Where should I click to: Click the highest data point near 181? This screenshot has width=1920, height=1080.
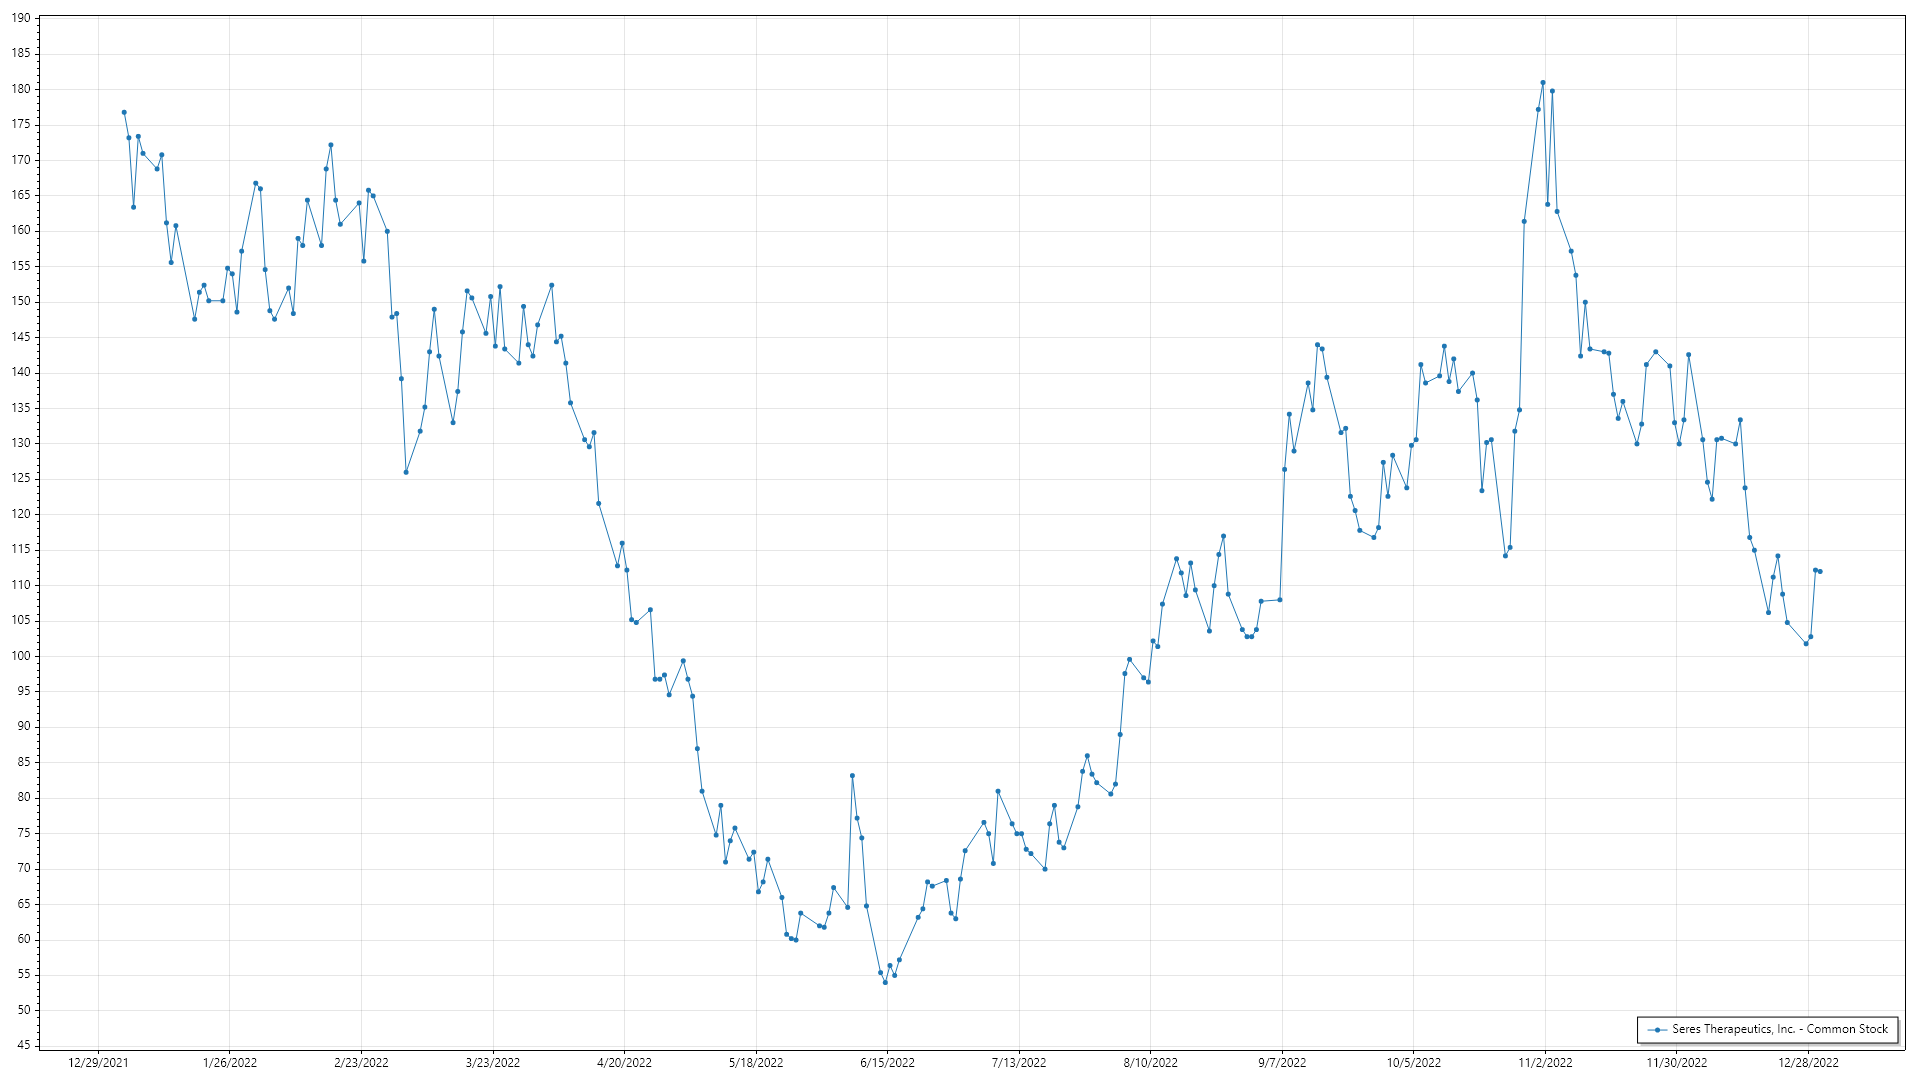click(x=1542, y=83)
